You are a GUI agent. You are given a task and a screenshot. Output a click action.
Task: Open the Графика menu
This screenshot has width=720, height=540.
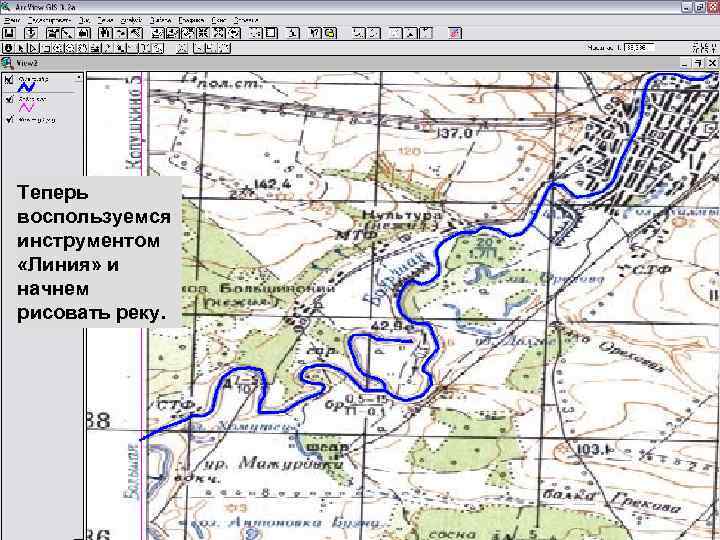click(x=191, y=20)
